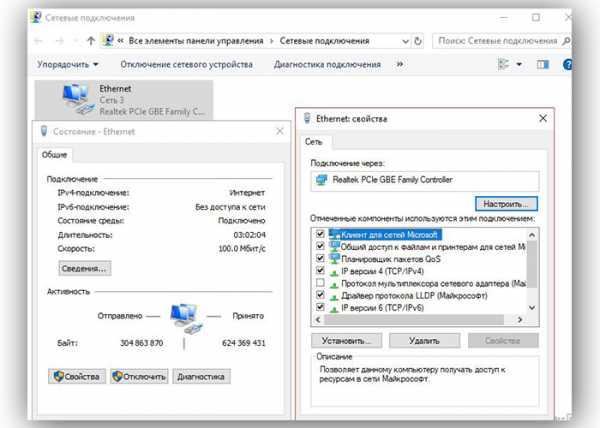This screenshot has height=428, width=600.
Task: Enable Протокол мультиплексора сетевого адаптера checkbox
Action: point(320,283)
